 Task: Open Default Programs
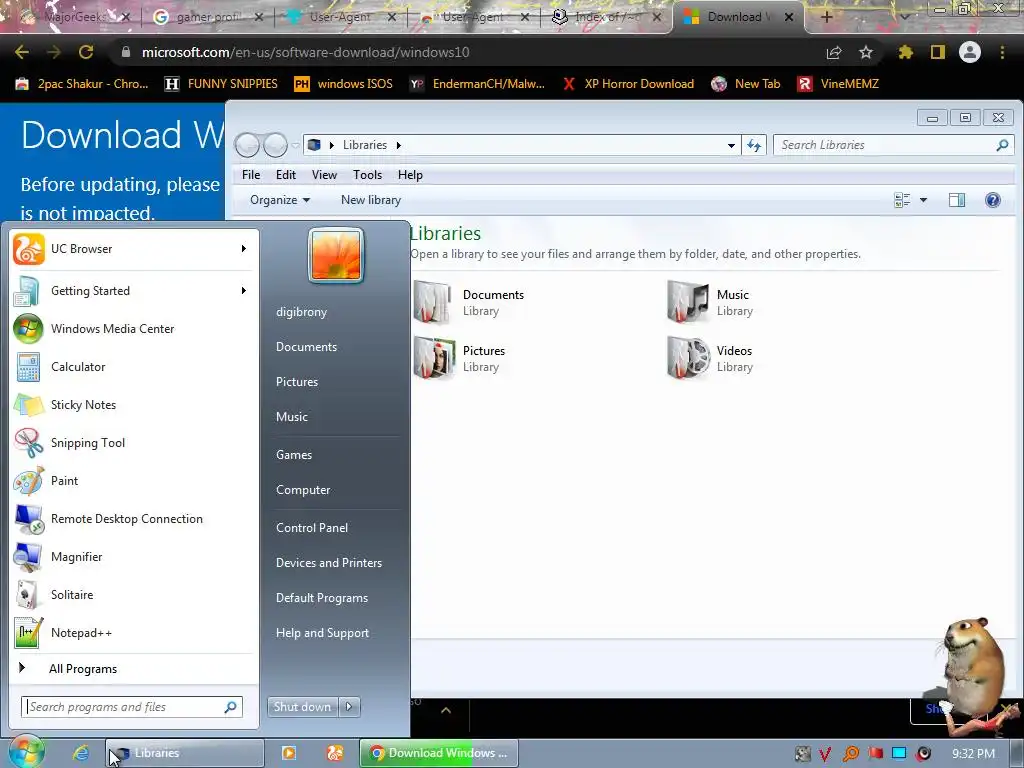pyautogui.click(x=321, y=598)
